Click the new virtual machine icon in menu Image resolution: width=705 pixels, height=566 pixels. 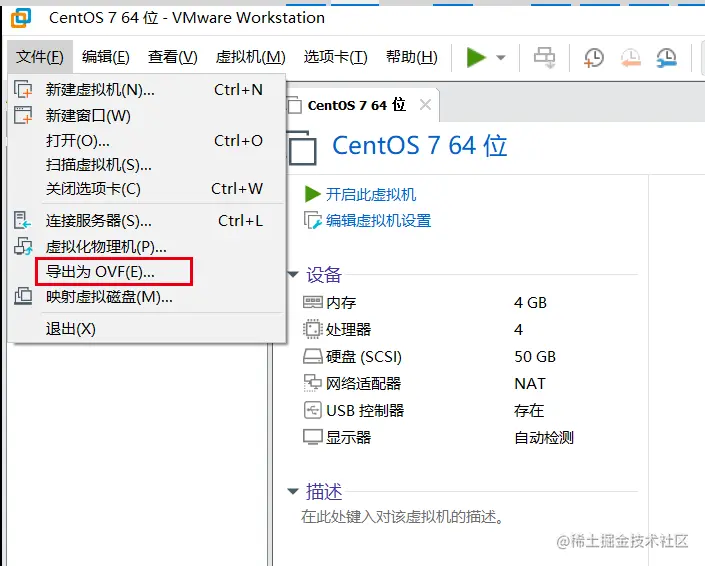pyautogui.click(x=23, y=89)
